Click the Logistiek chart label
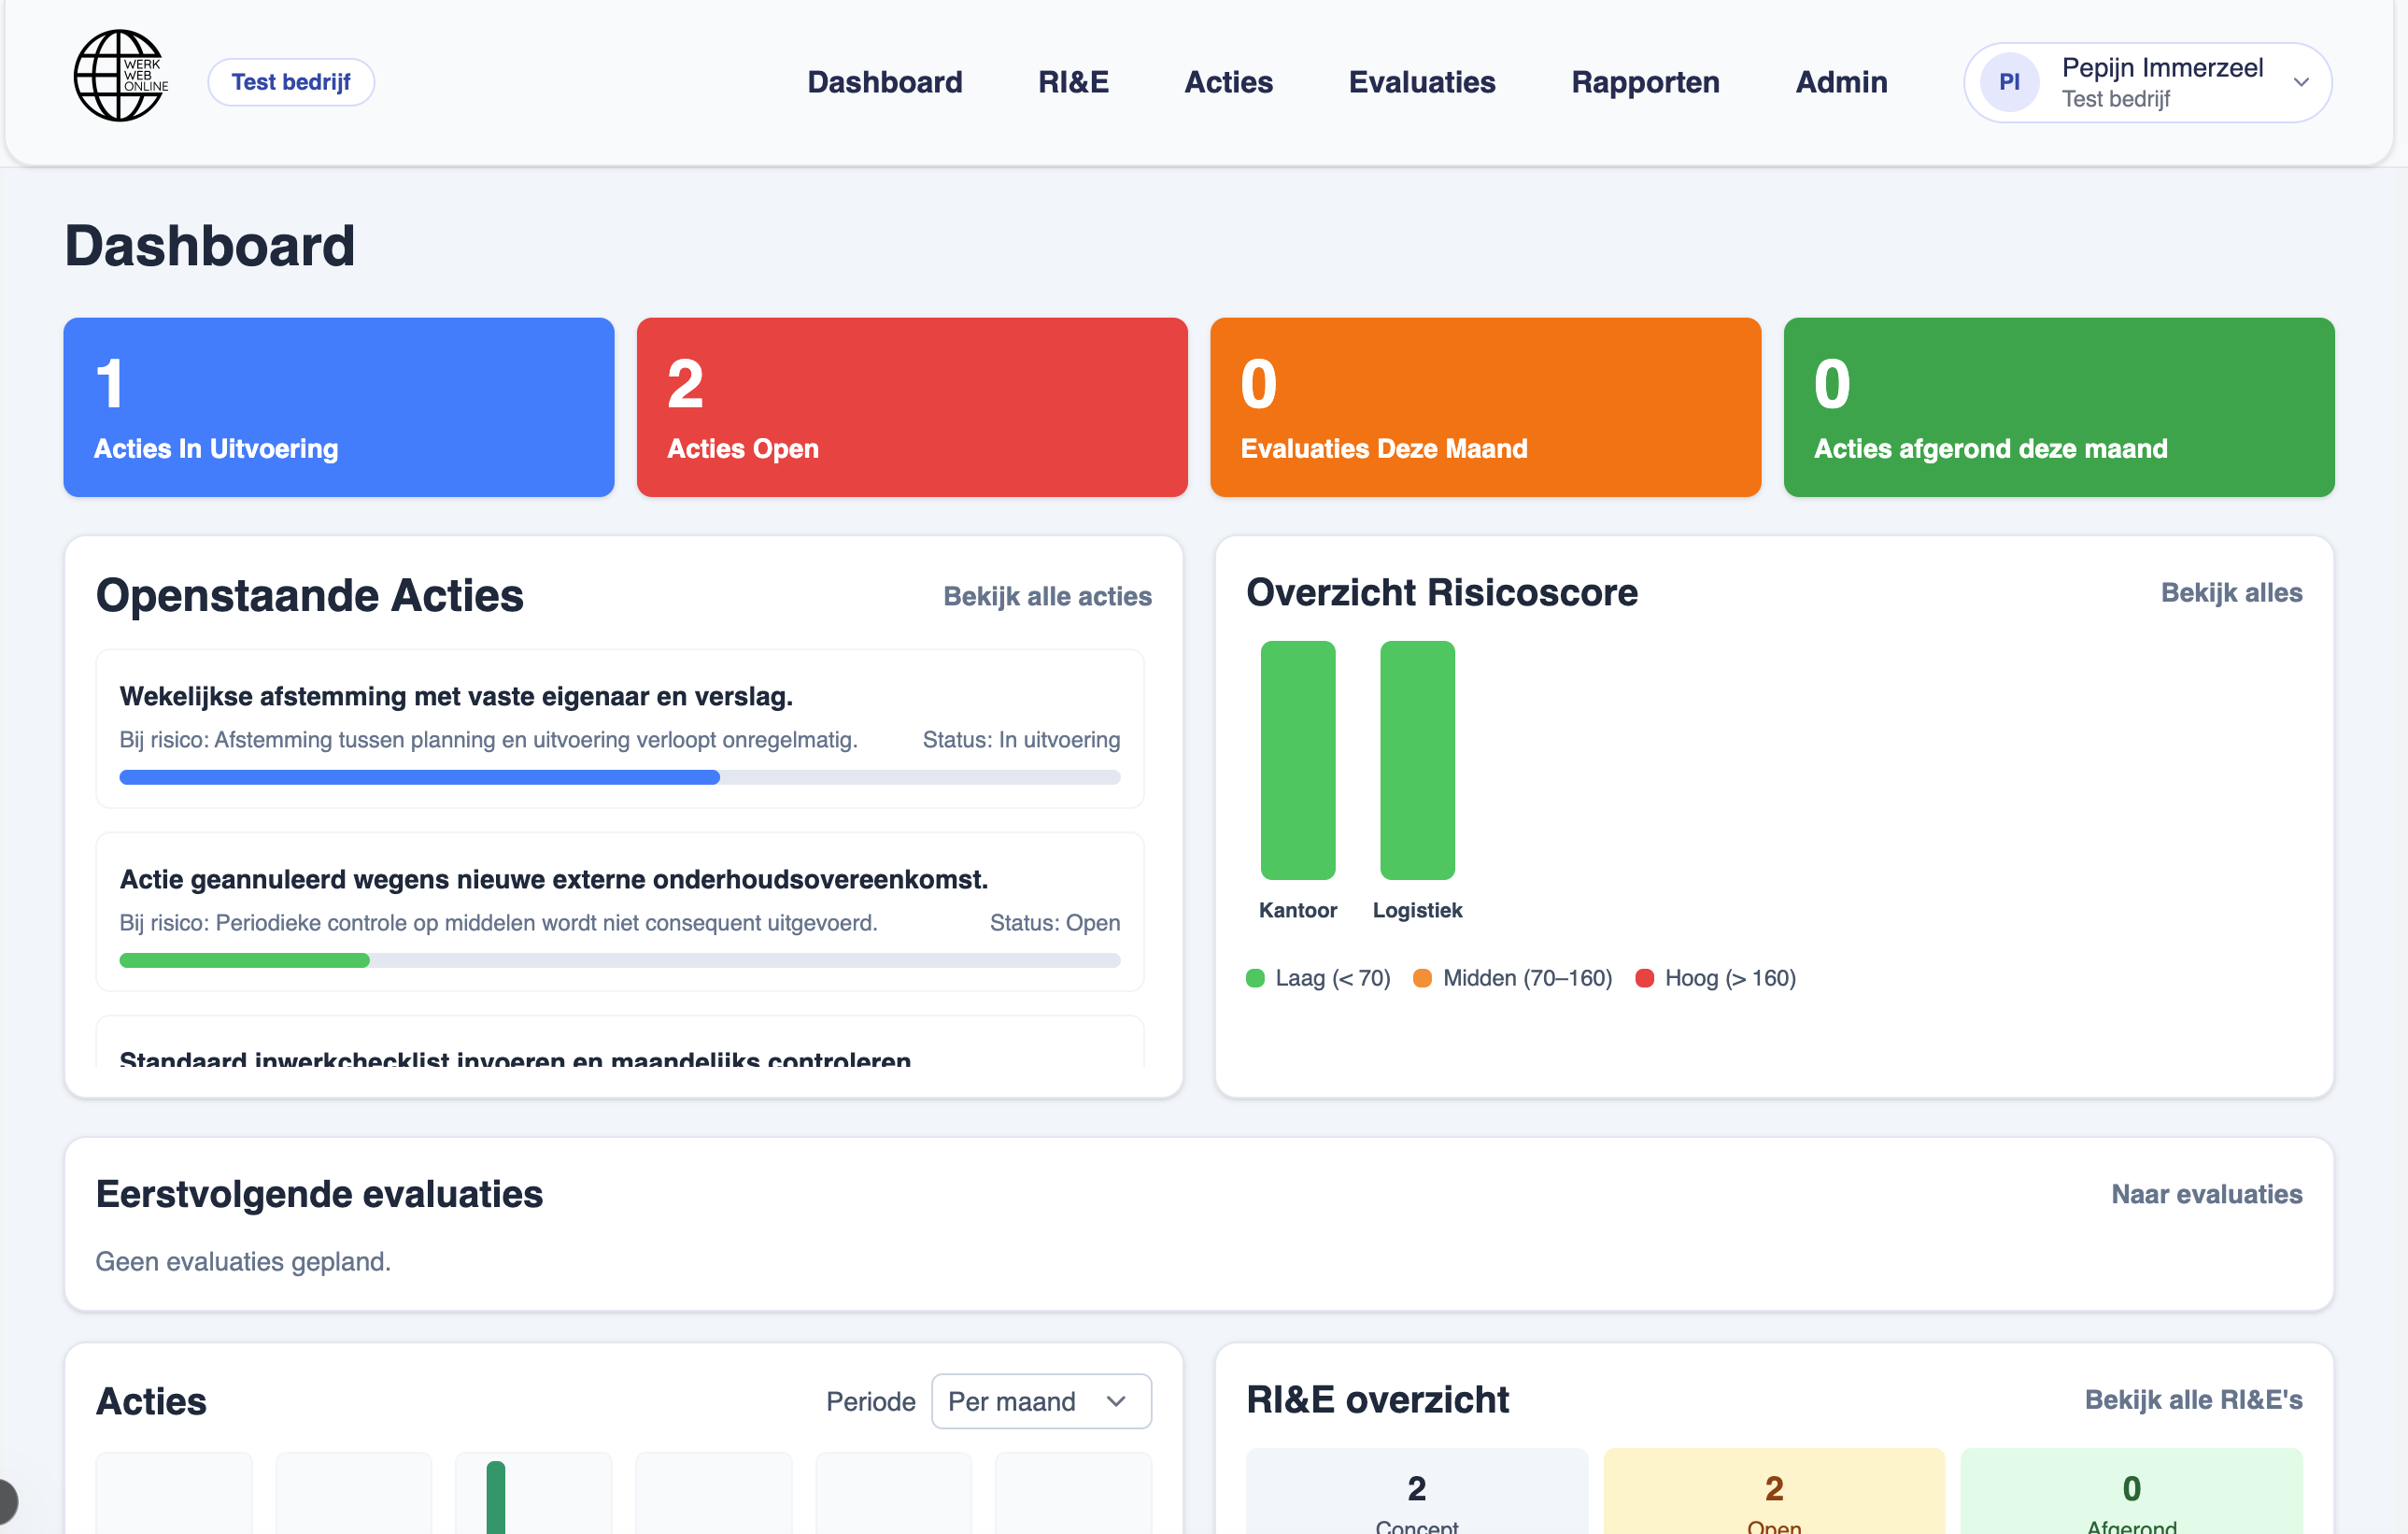Screen dimensions: 2408x1534 point(1417,910)
